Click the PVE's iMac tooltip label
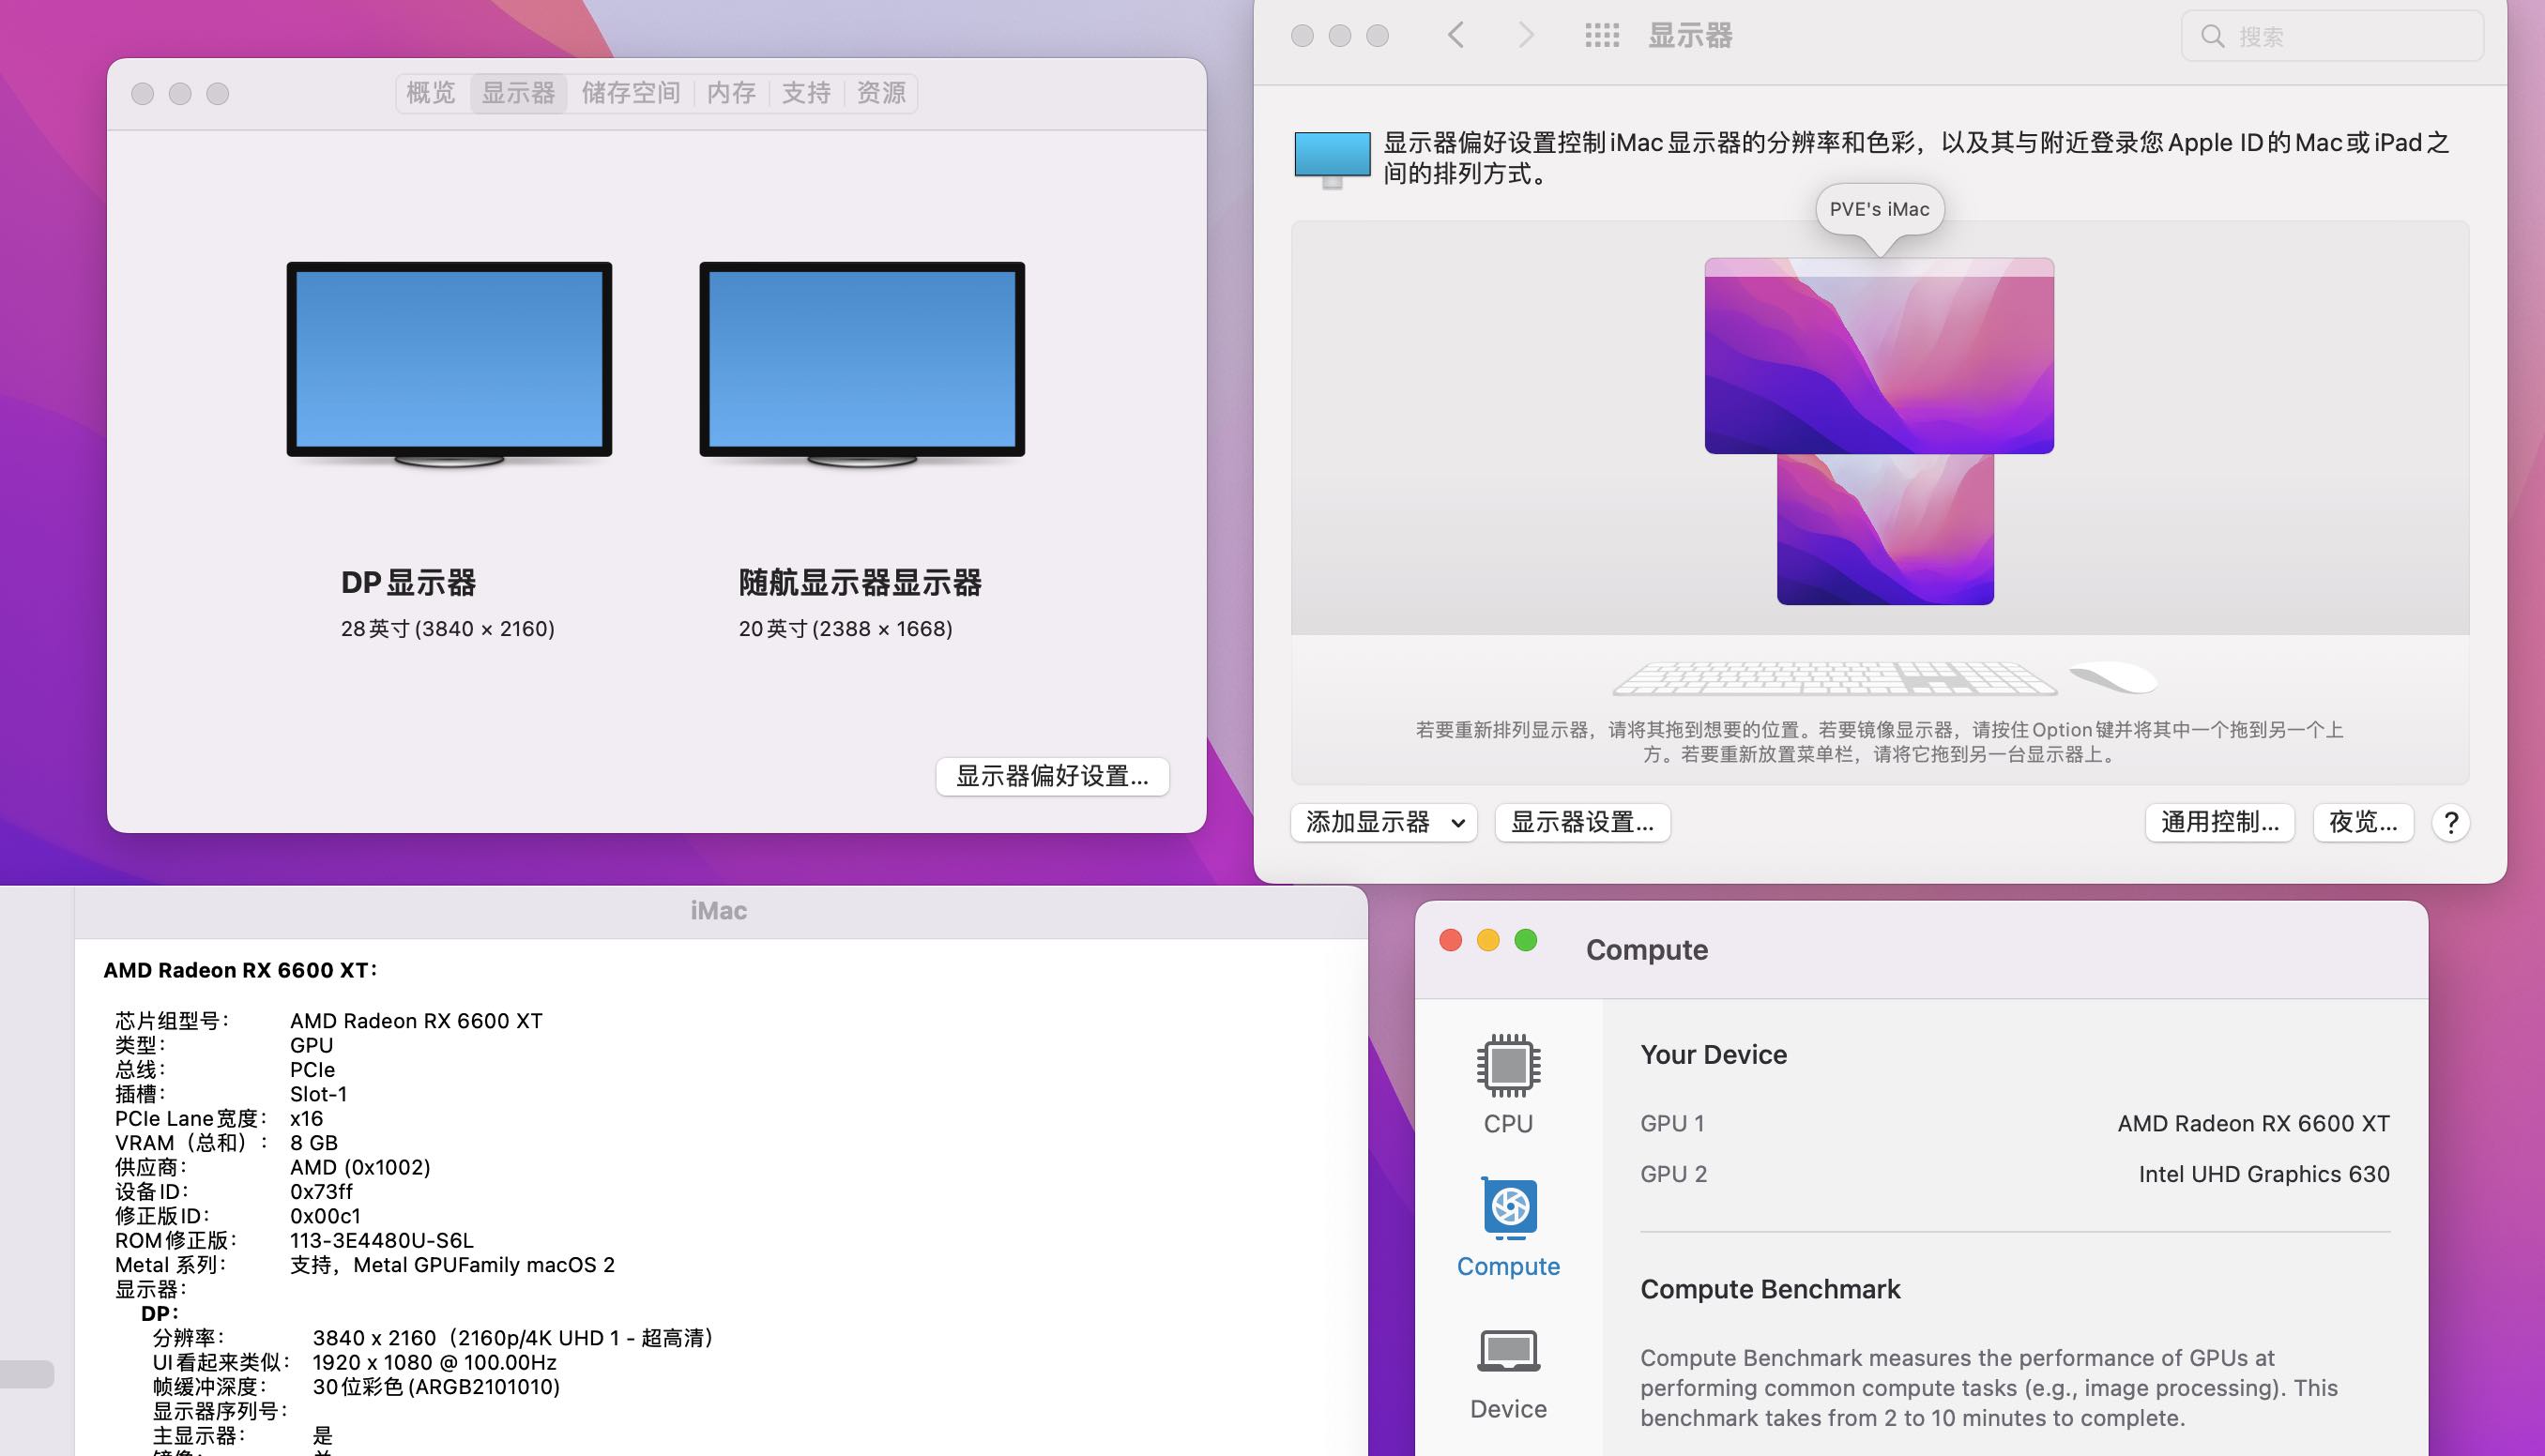 pos(1879,210)
